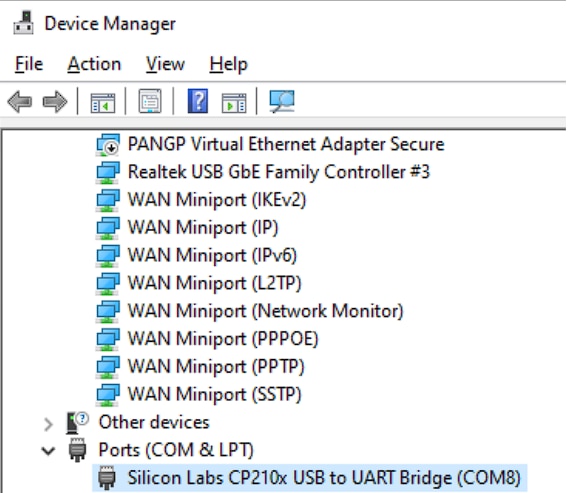Open the View menu
The image size is (577, 493).
pos(165,64)
